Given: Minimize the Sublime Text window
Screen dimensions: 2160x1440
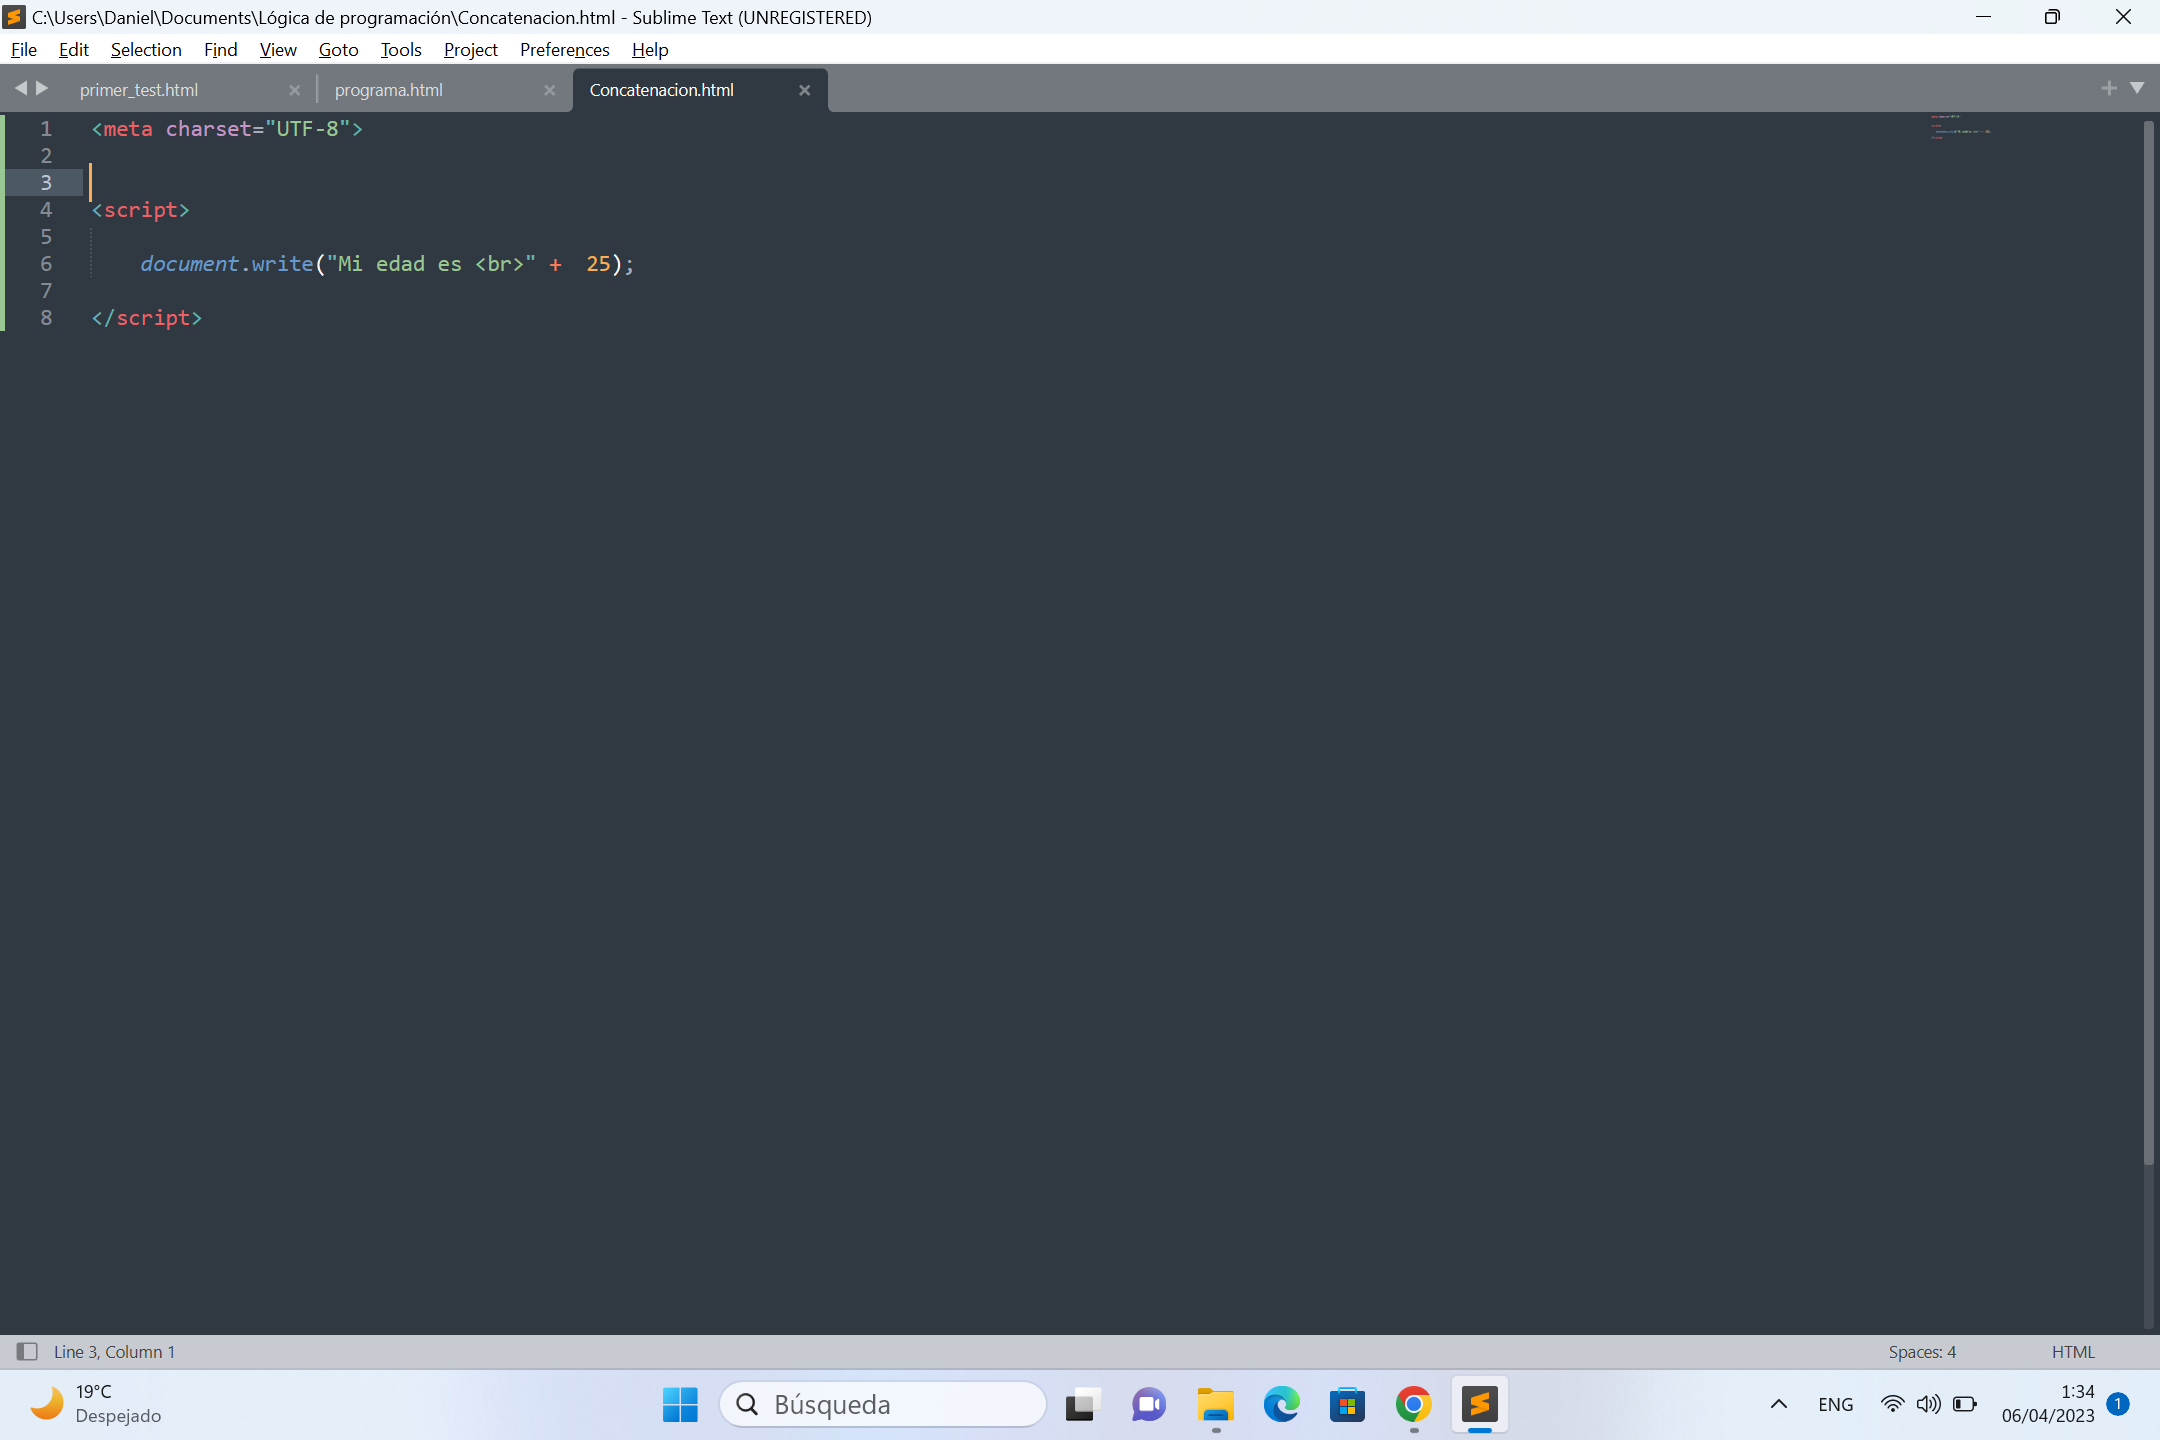Looking at the screenshot, I should click(x=1984, y=17).
